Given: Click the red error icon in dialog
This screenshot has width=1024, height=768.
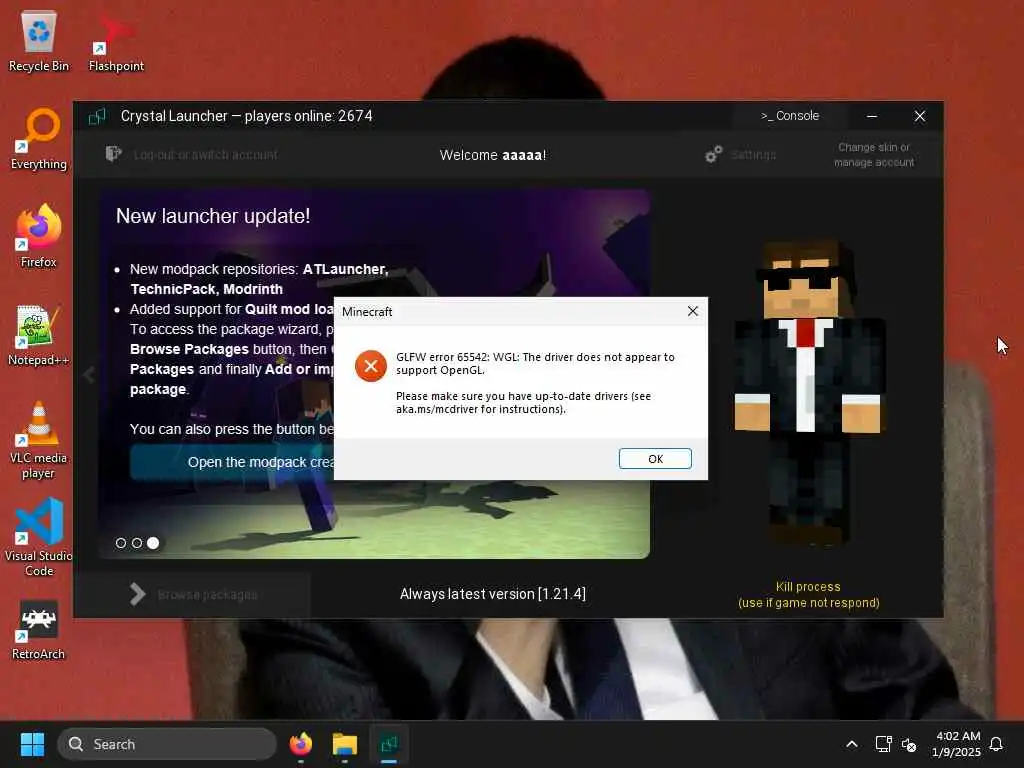Looking at the screenshot, I should pyautogui.click(x=370, y=366).
